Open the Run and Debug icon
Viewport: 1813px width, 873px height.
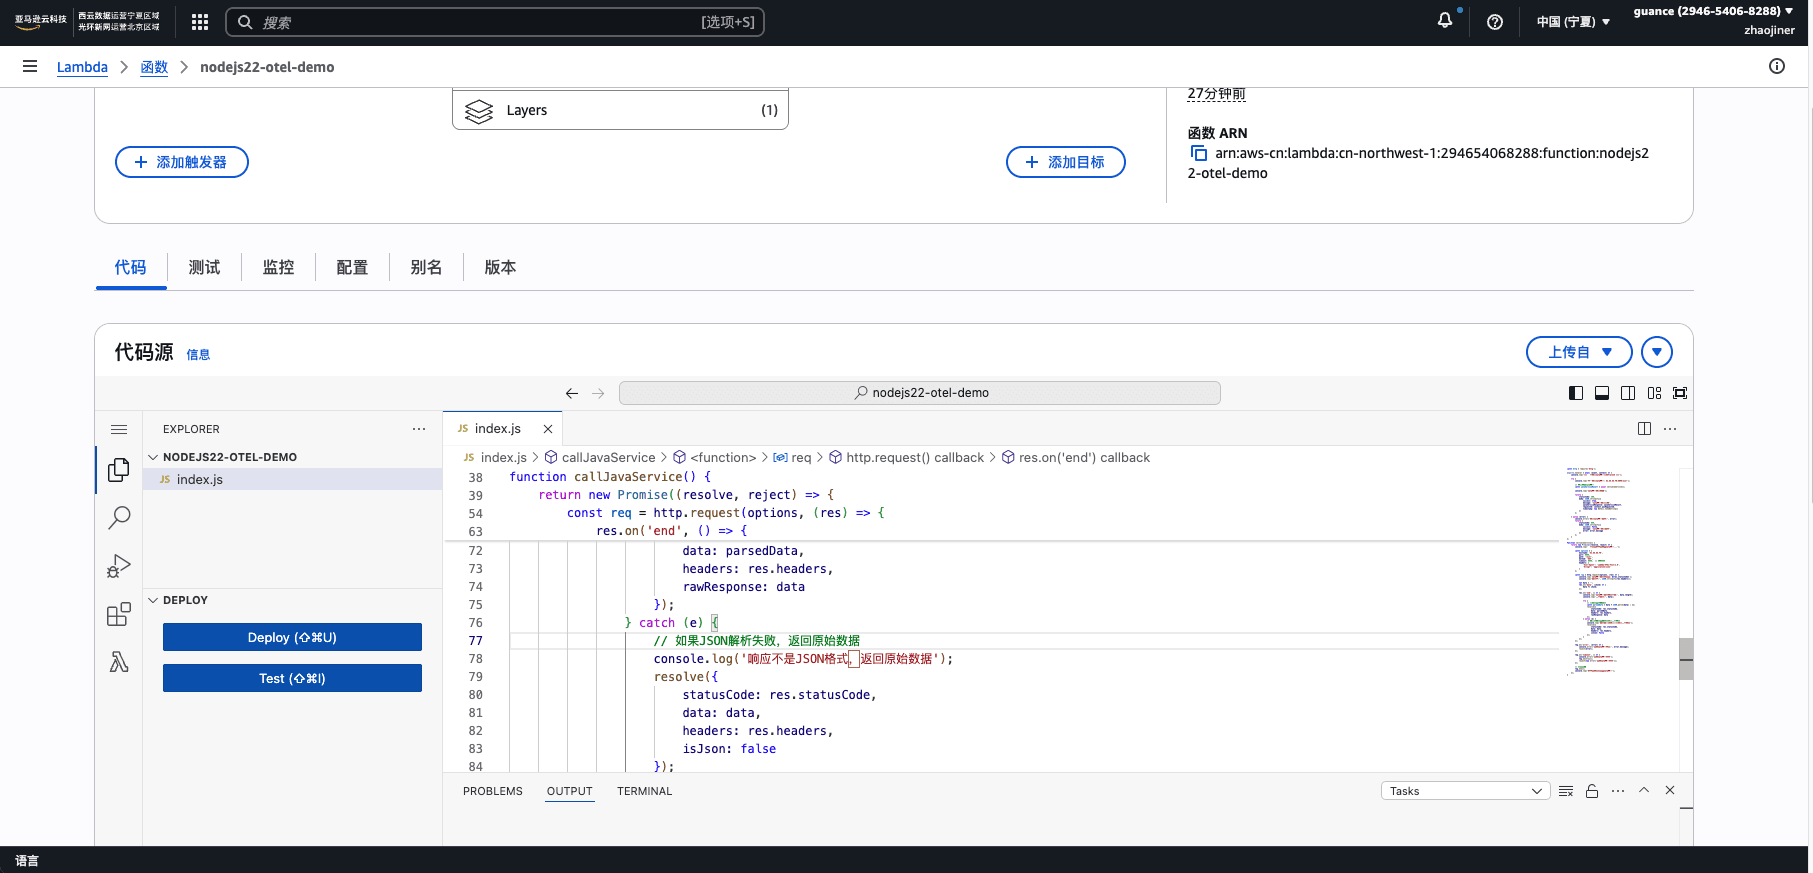click(119, 566)
